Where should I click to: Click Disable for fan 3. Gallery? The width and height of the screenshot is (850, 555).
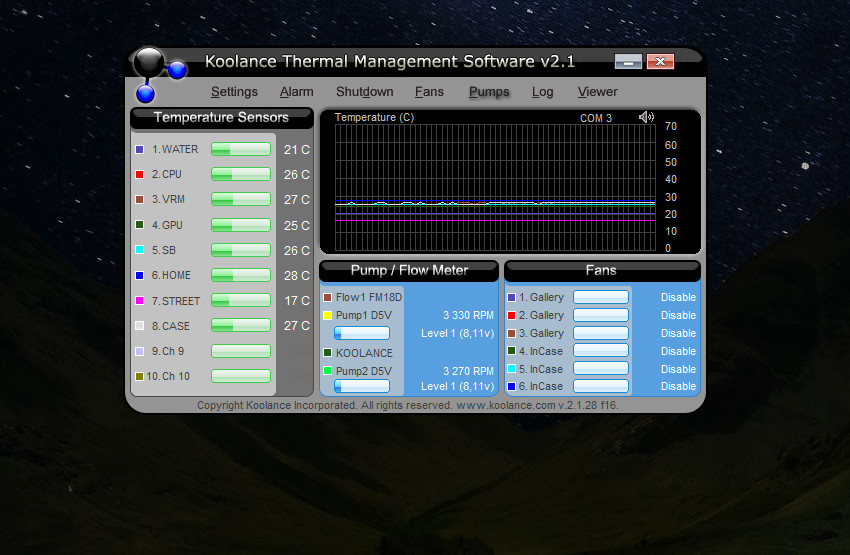pos(678,333)
